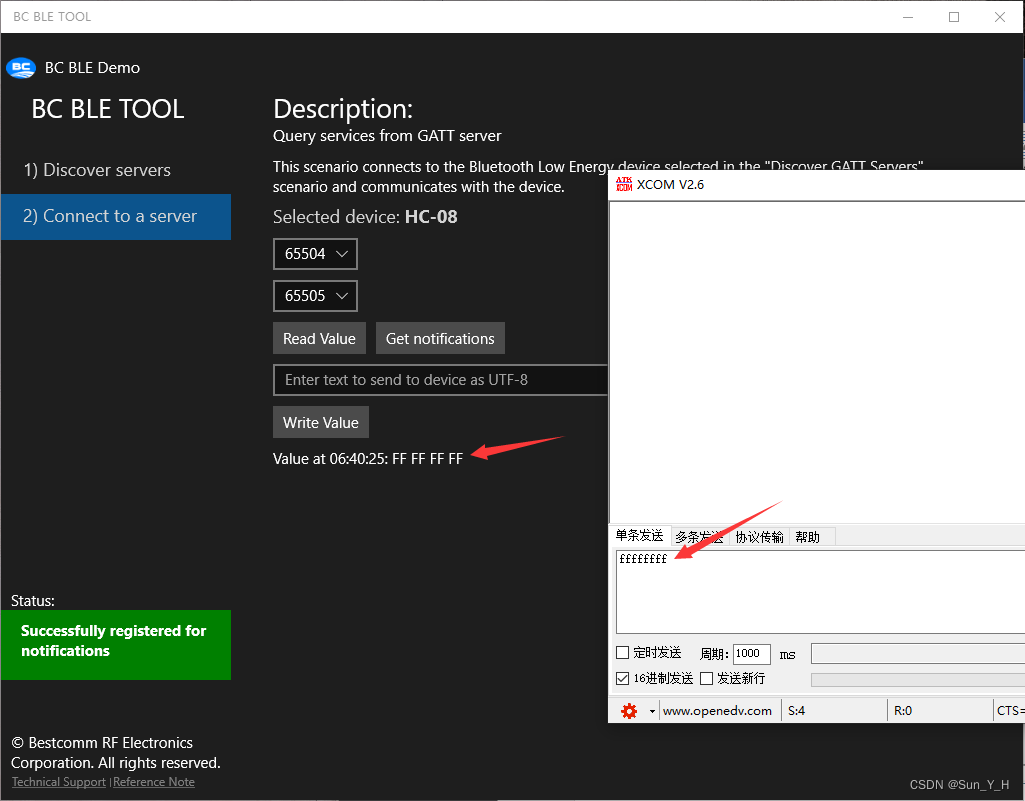The width and height of the screenshot is (1025, 801).
Task: Switch to the 协议传输 tab
Action: [759, 537]
